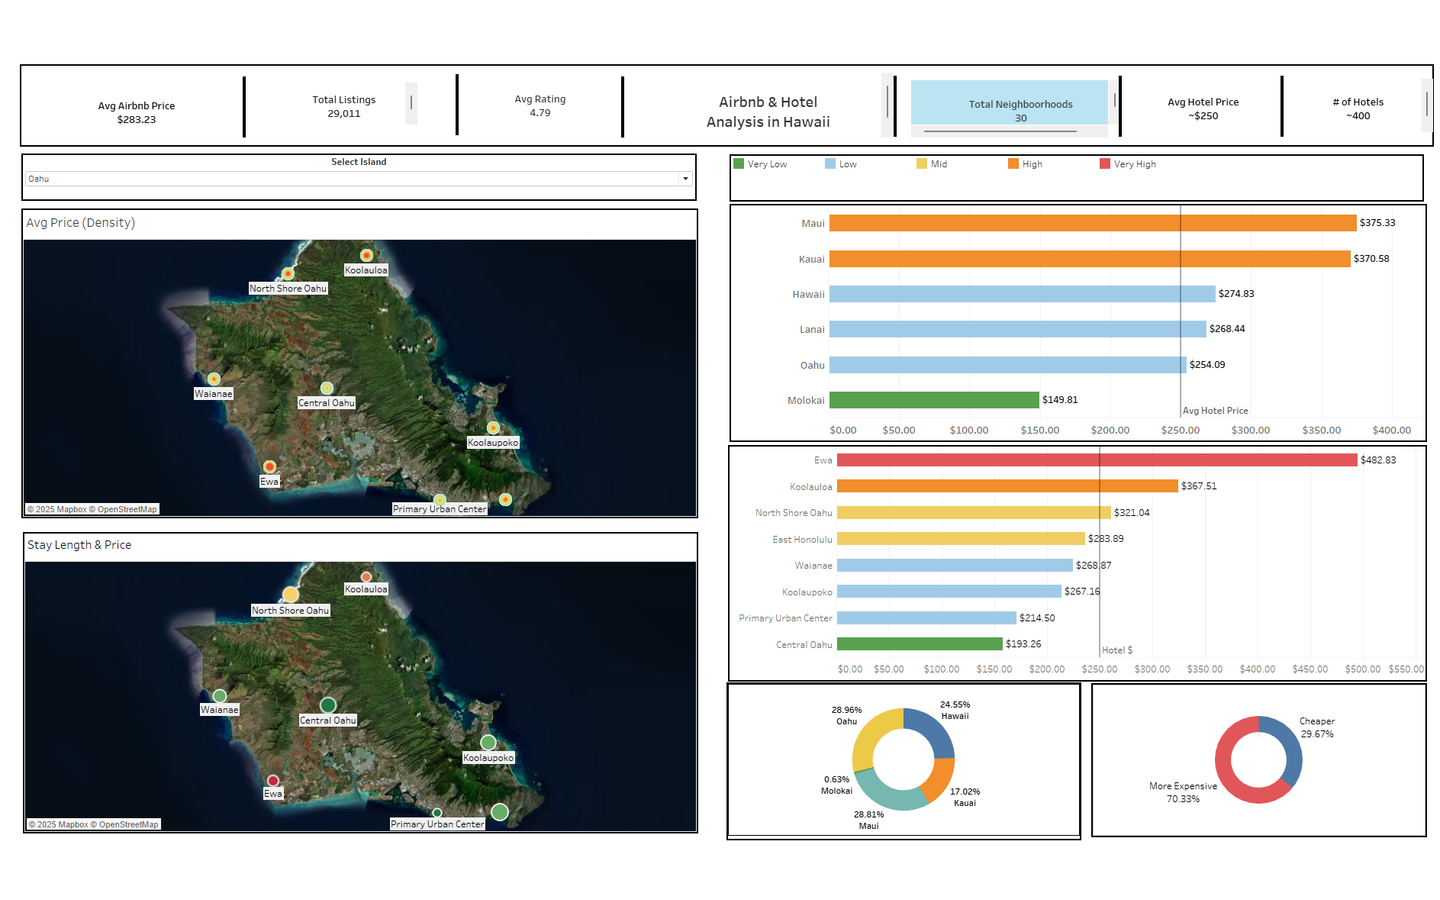Select the Koolaupoko bar in neighborhood chart

[949, 591]
